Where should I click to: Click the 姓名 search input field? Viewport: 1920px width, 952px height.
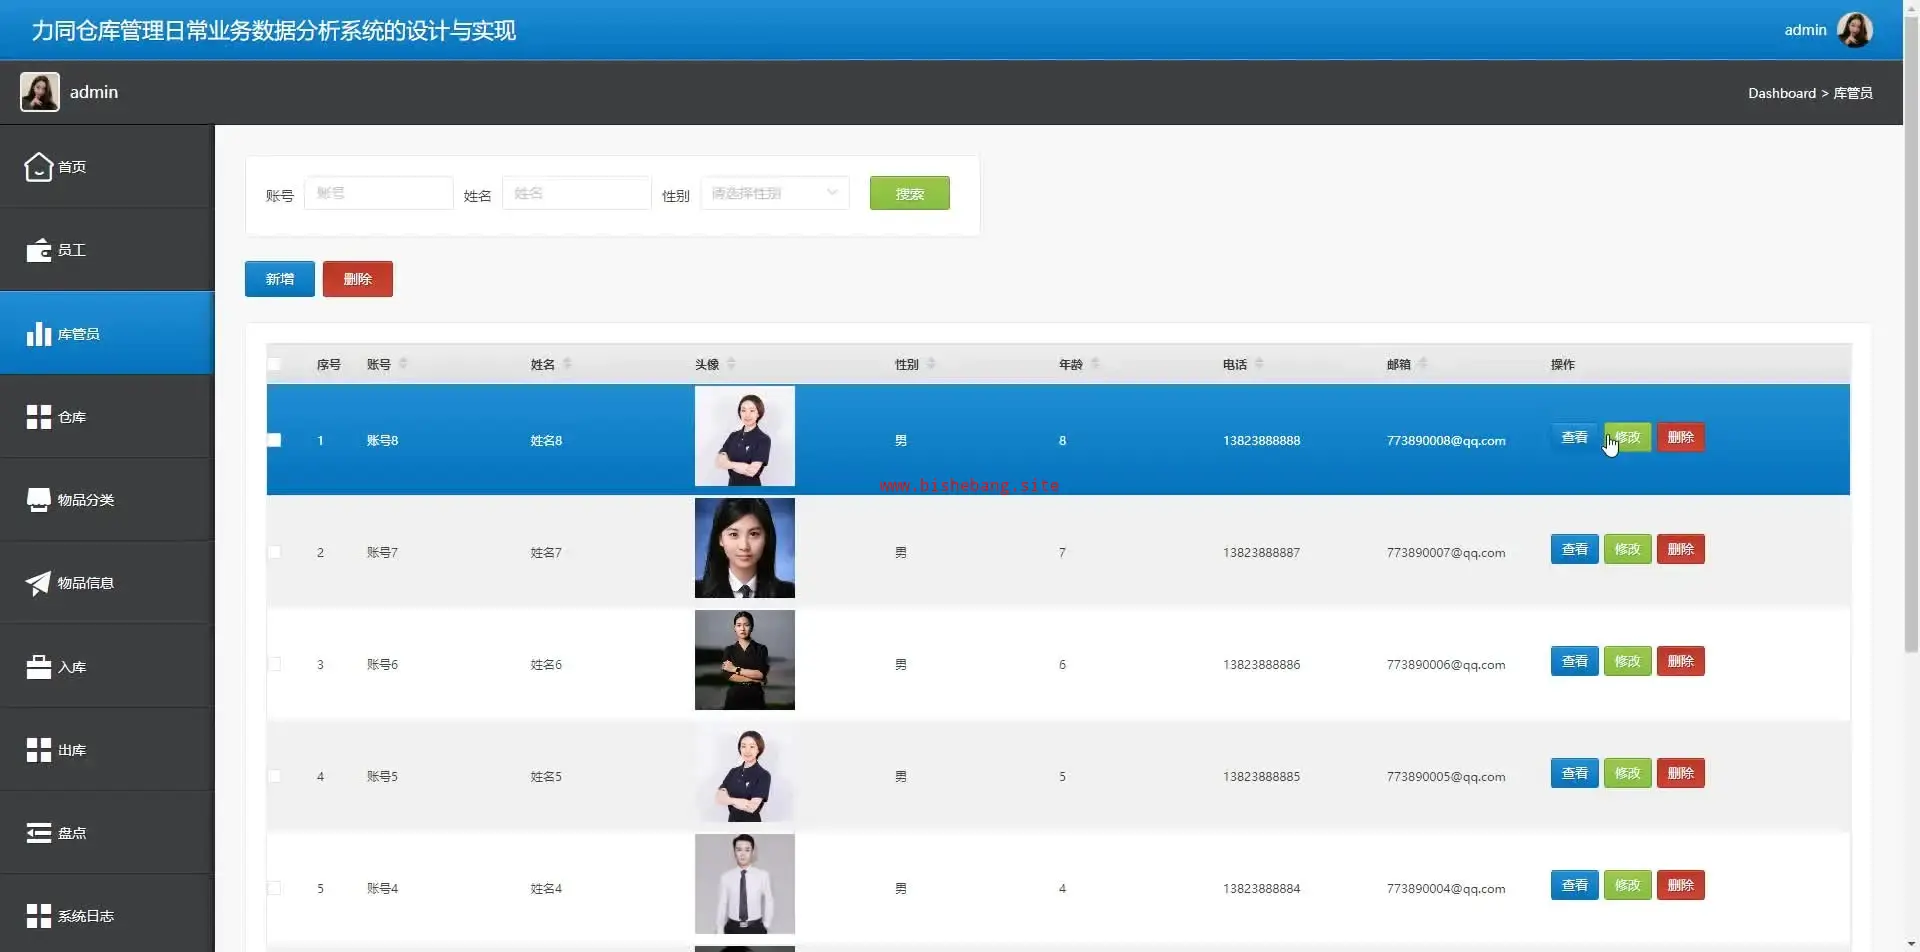[577, 193]
